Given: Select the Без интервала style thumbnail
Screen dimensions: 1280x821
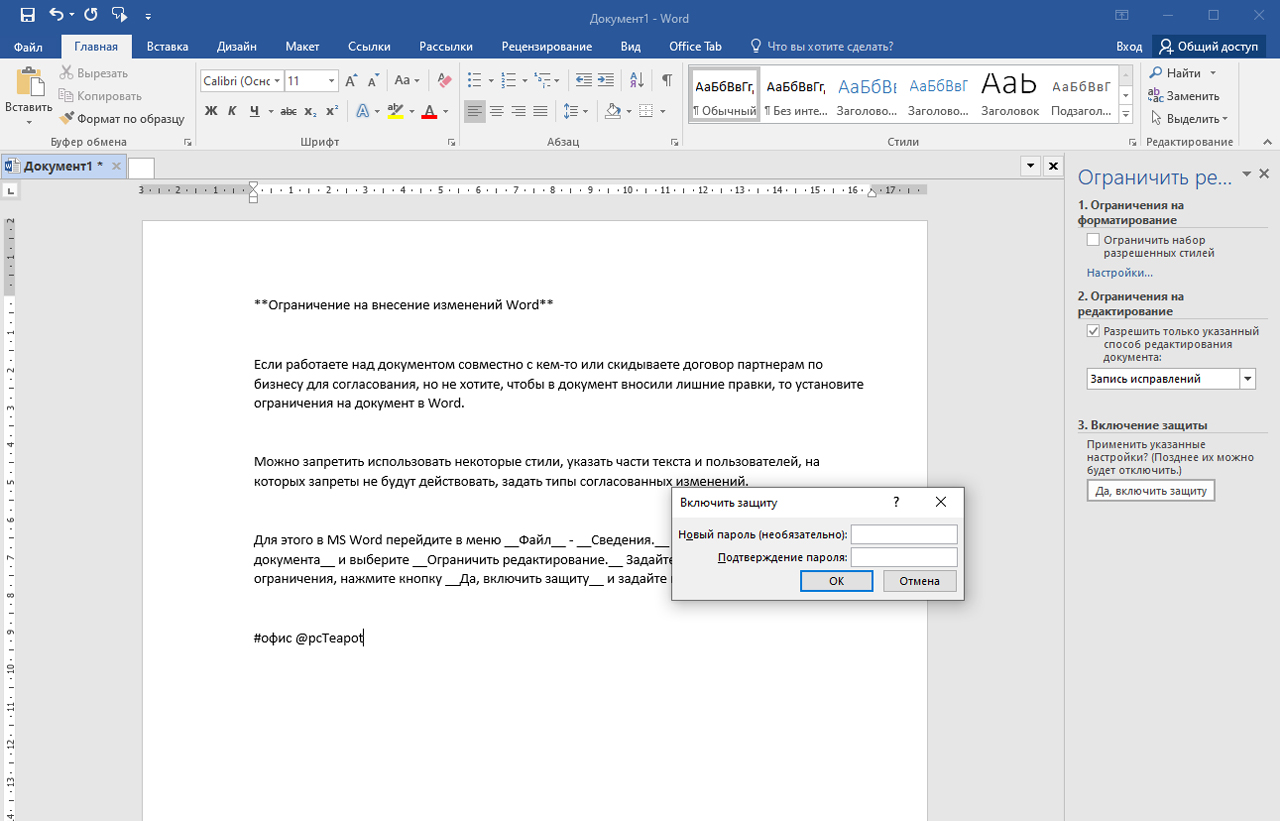Looking at the screenshot, I should (x=796, y=95).
